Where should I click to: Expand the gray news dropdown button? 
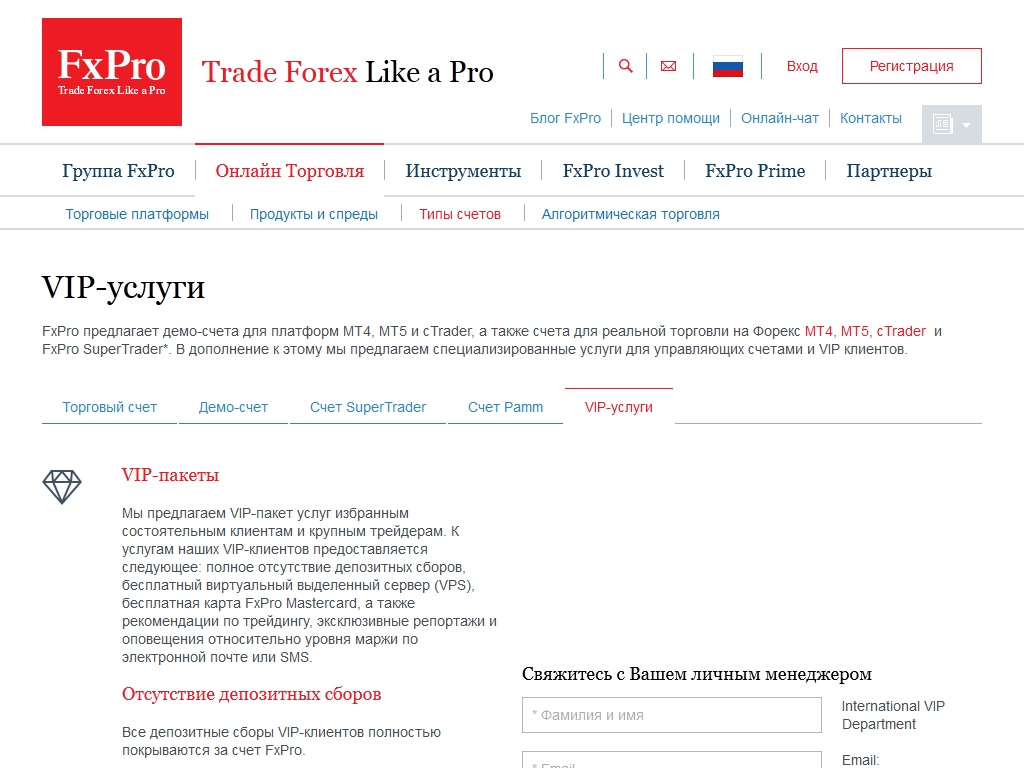tap(951, 125)
